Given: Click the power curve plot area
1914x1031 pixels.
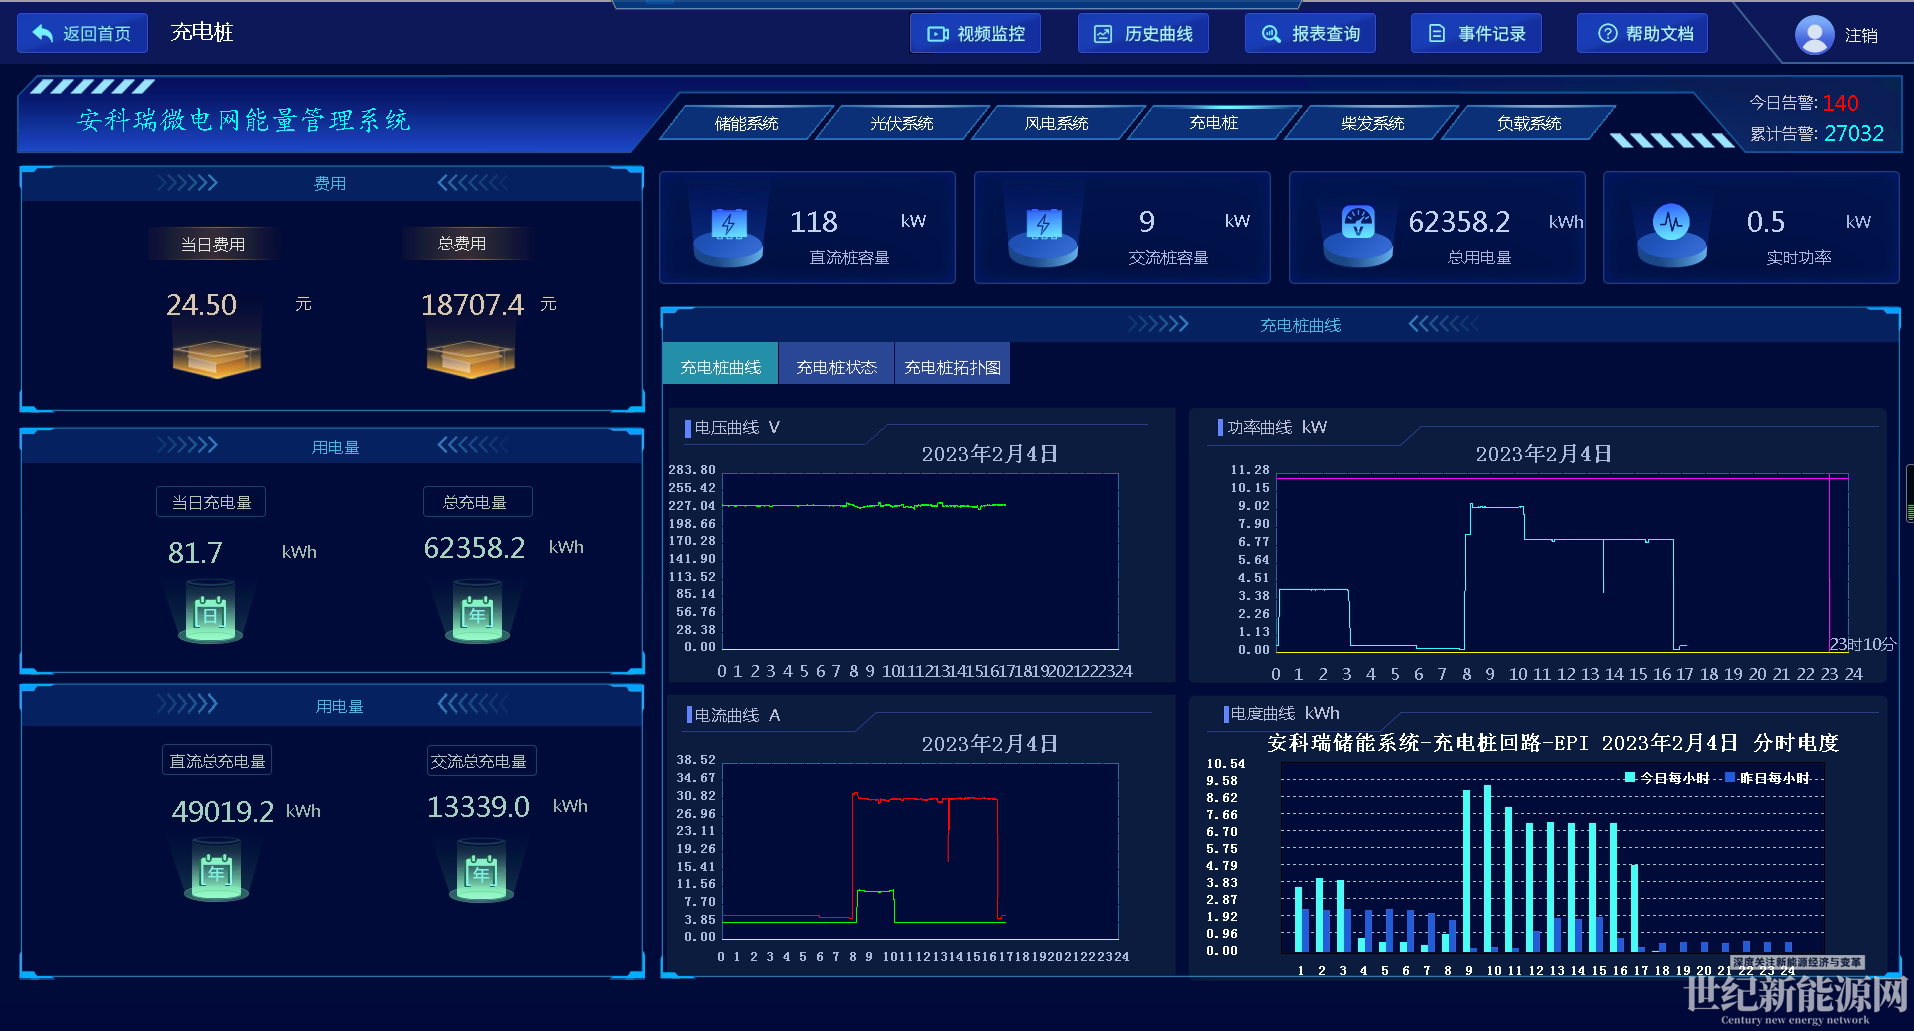Looking at the screenshot, I should (x=1563, y=562).
